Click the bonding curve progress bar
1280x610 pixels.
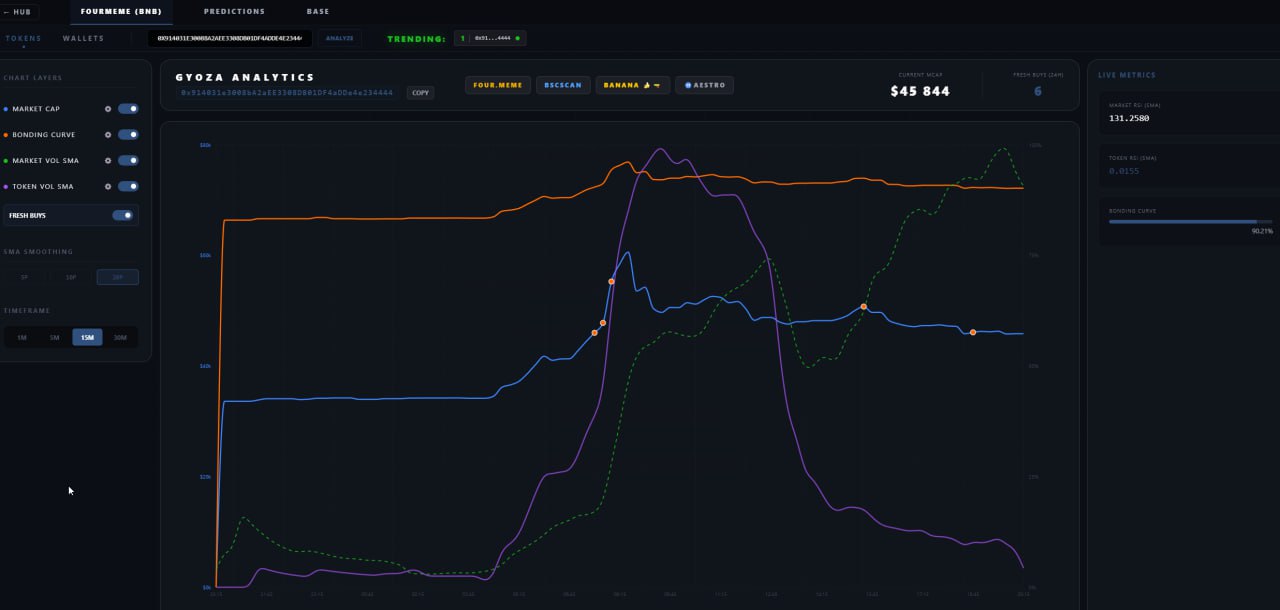pos(1190,221)
